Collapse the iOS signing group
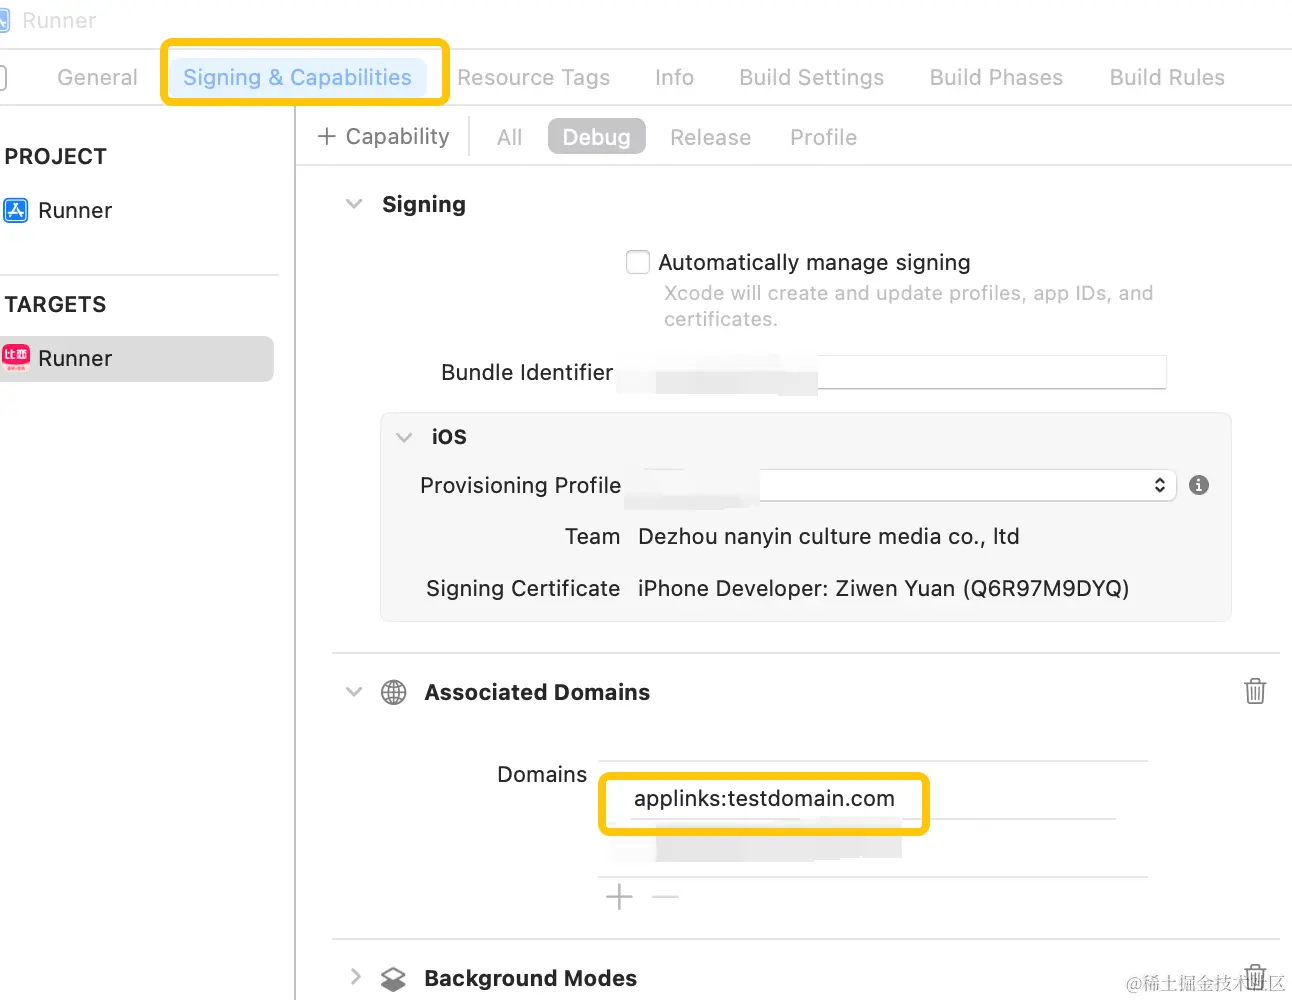The height and width of the screenshot is (1000, 1292). 404,437
